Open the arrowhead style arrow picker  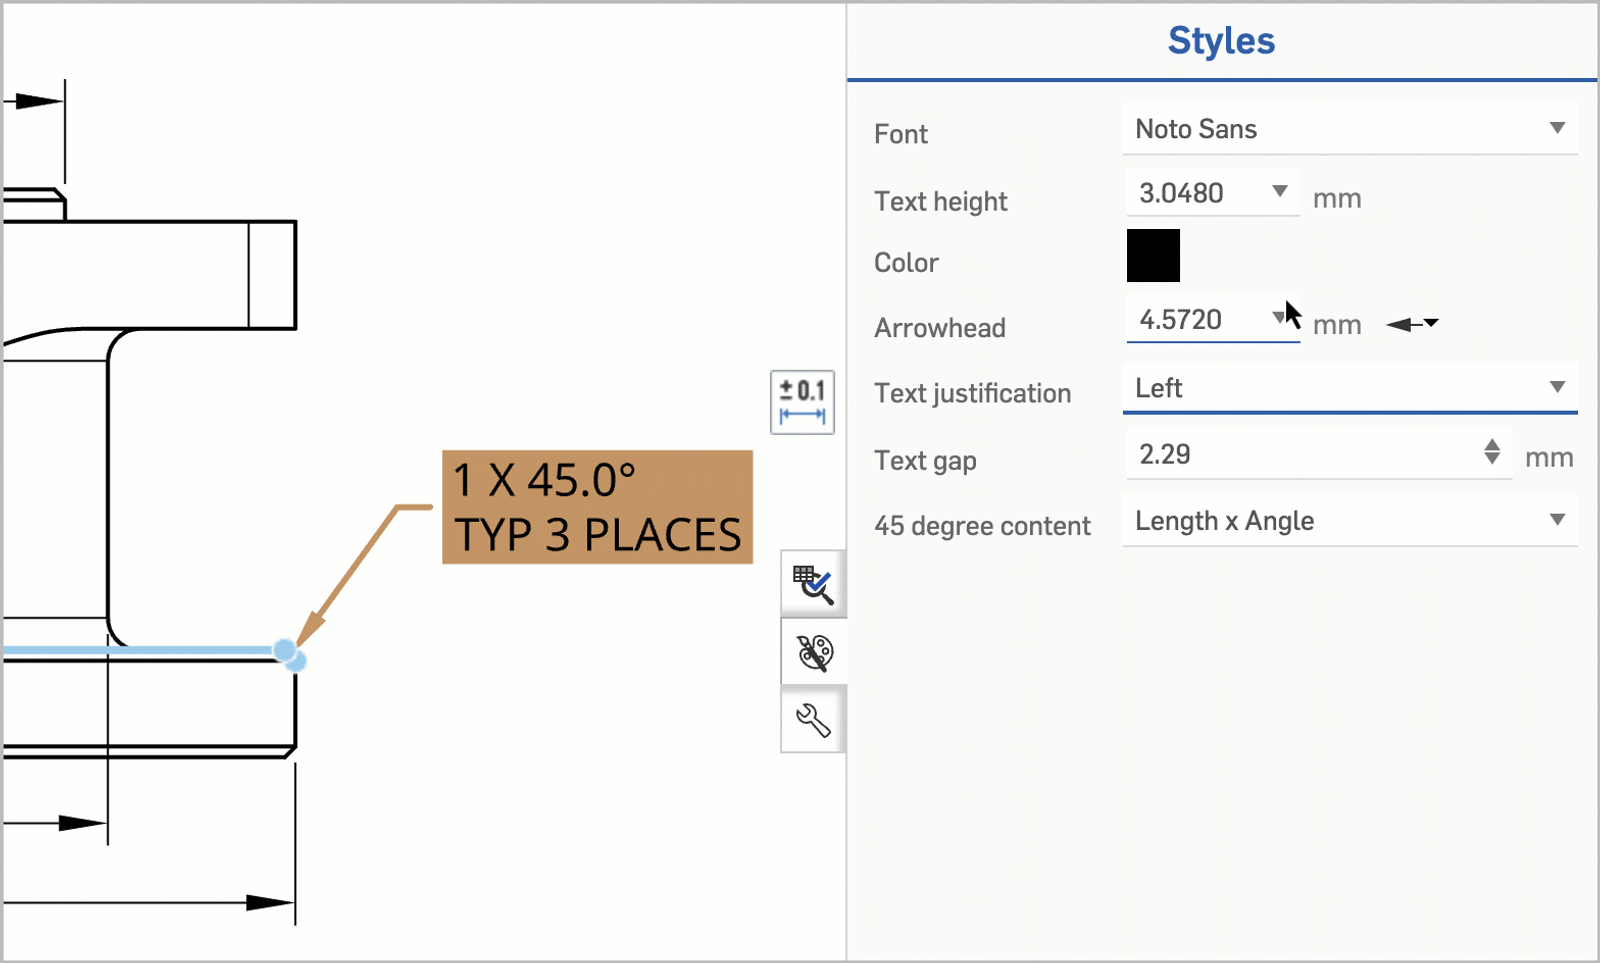point(1412,323)
